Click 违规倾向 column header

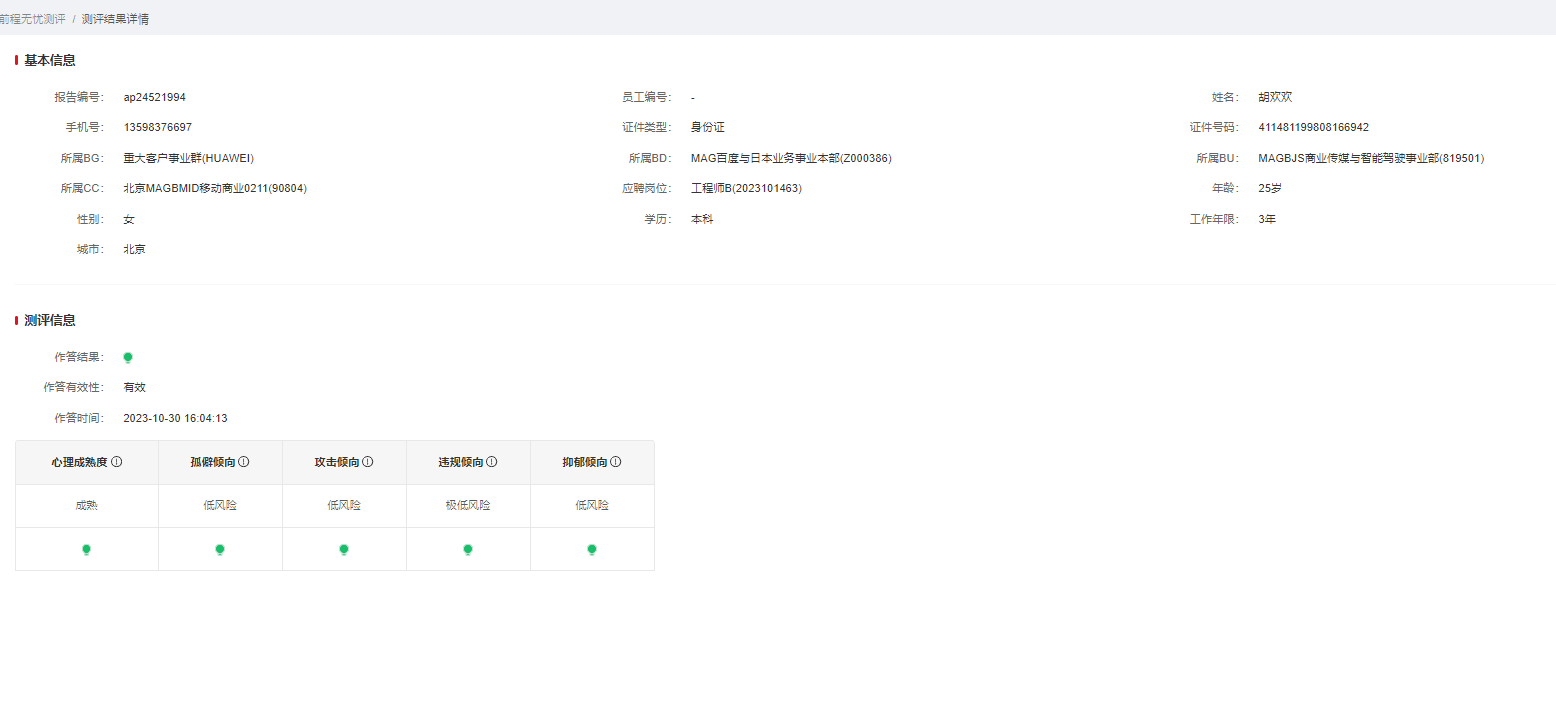[x=468, y=462]
